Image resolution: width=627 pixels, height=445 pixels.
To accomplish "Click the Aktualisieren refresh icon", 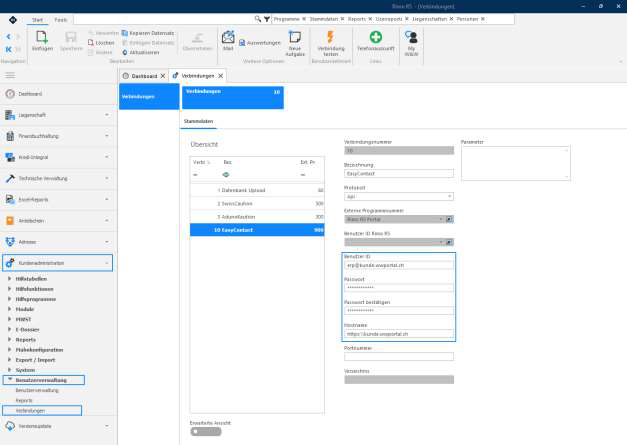I will (124, 52).
